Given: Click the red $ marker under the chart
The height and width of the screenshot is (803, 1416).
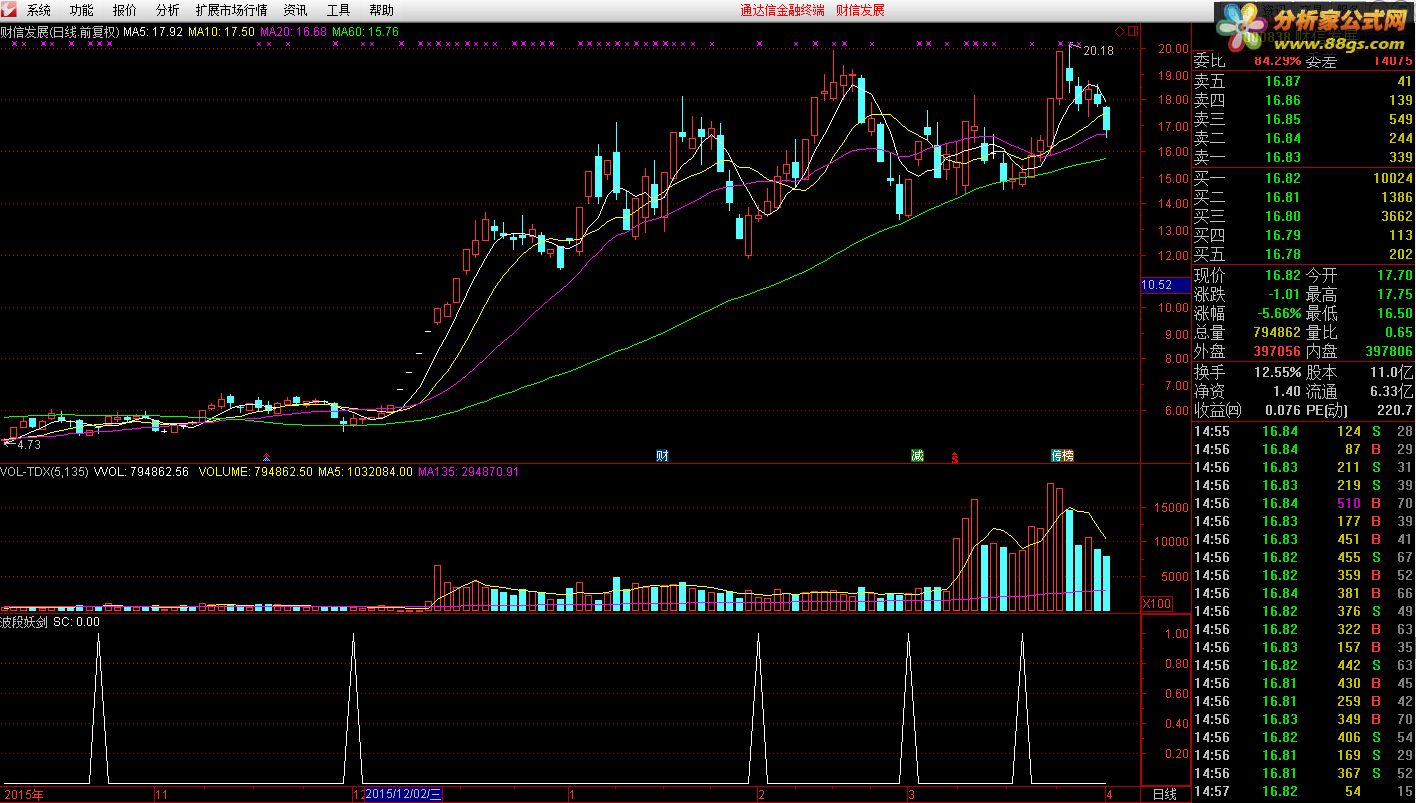Looking at the screenshot, I should [x=955, y=457].
